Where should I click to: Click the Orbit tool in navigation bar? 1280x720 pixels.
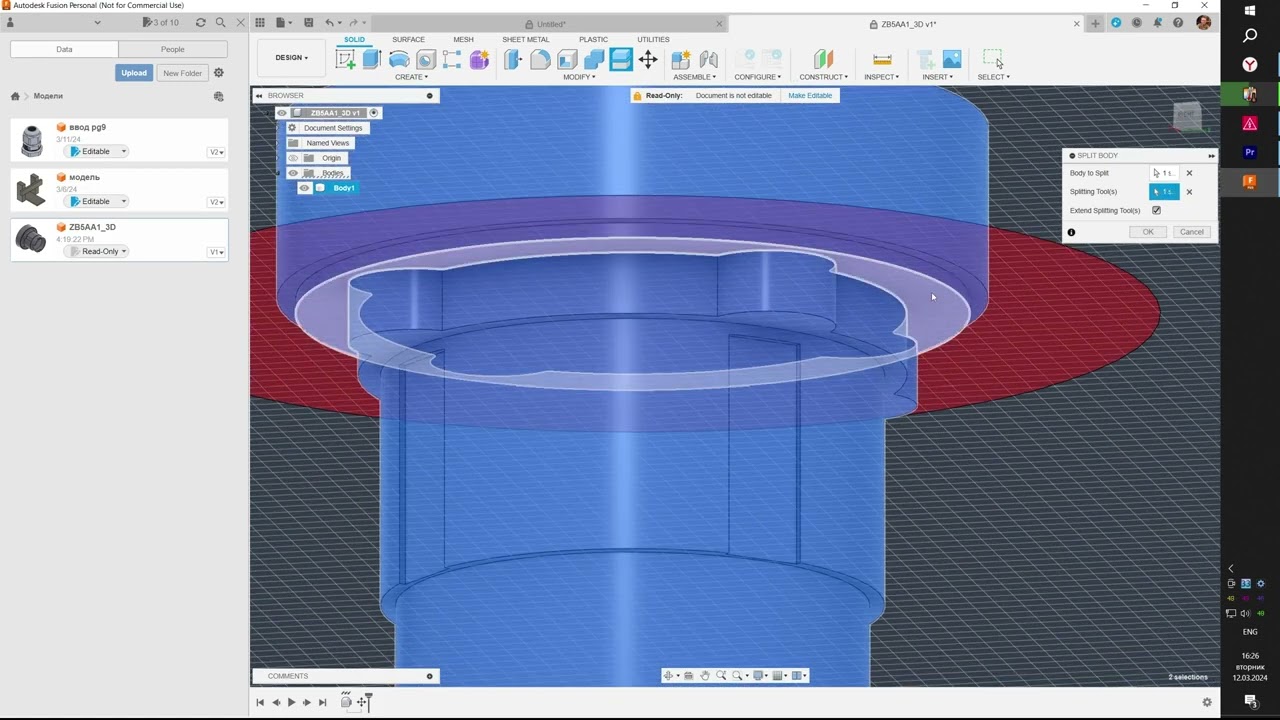(x=669, y=676)
